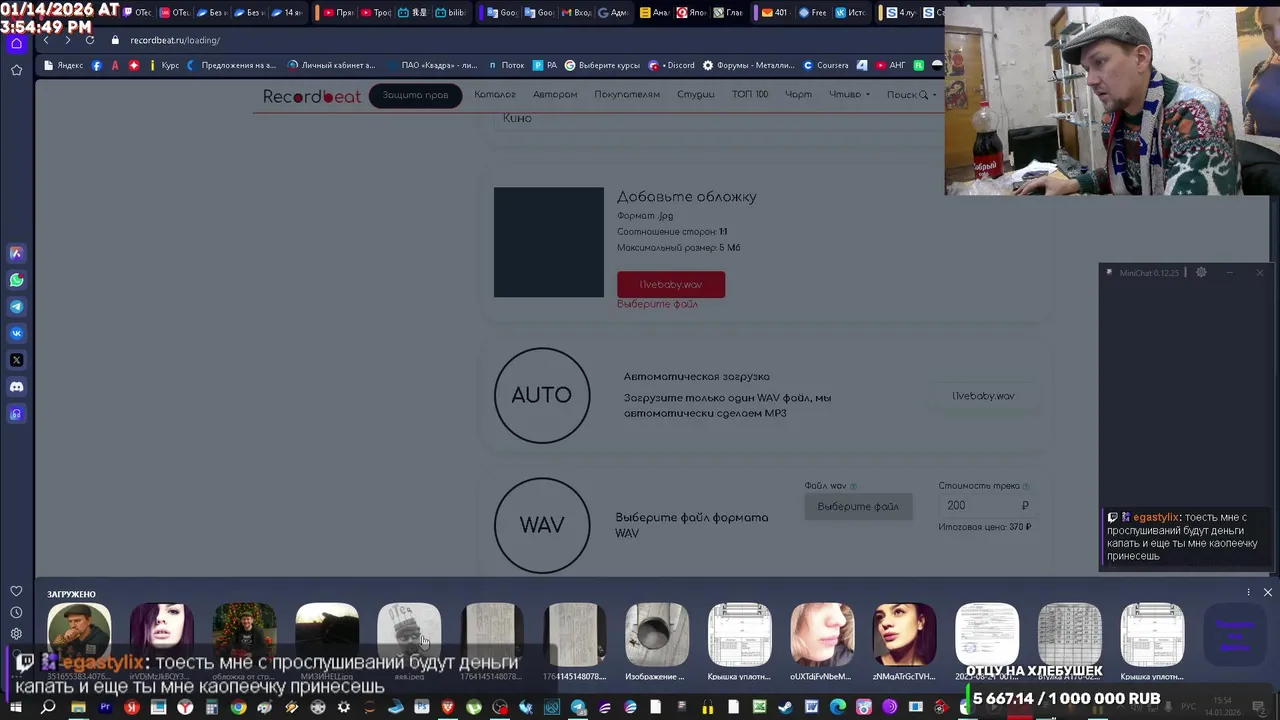Click the help icon next to Стоимость трека
The height and width of the screenshot is (720, 1280).
click(x=1026, y=486)
